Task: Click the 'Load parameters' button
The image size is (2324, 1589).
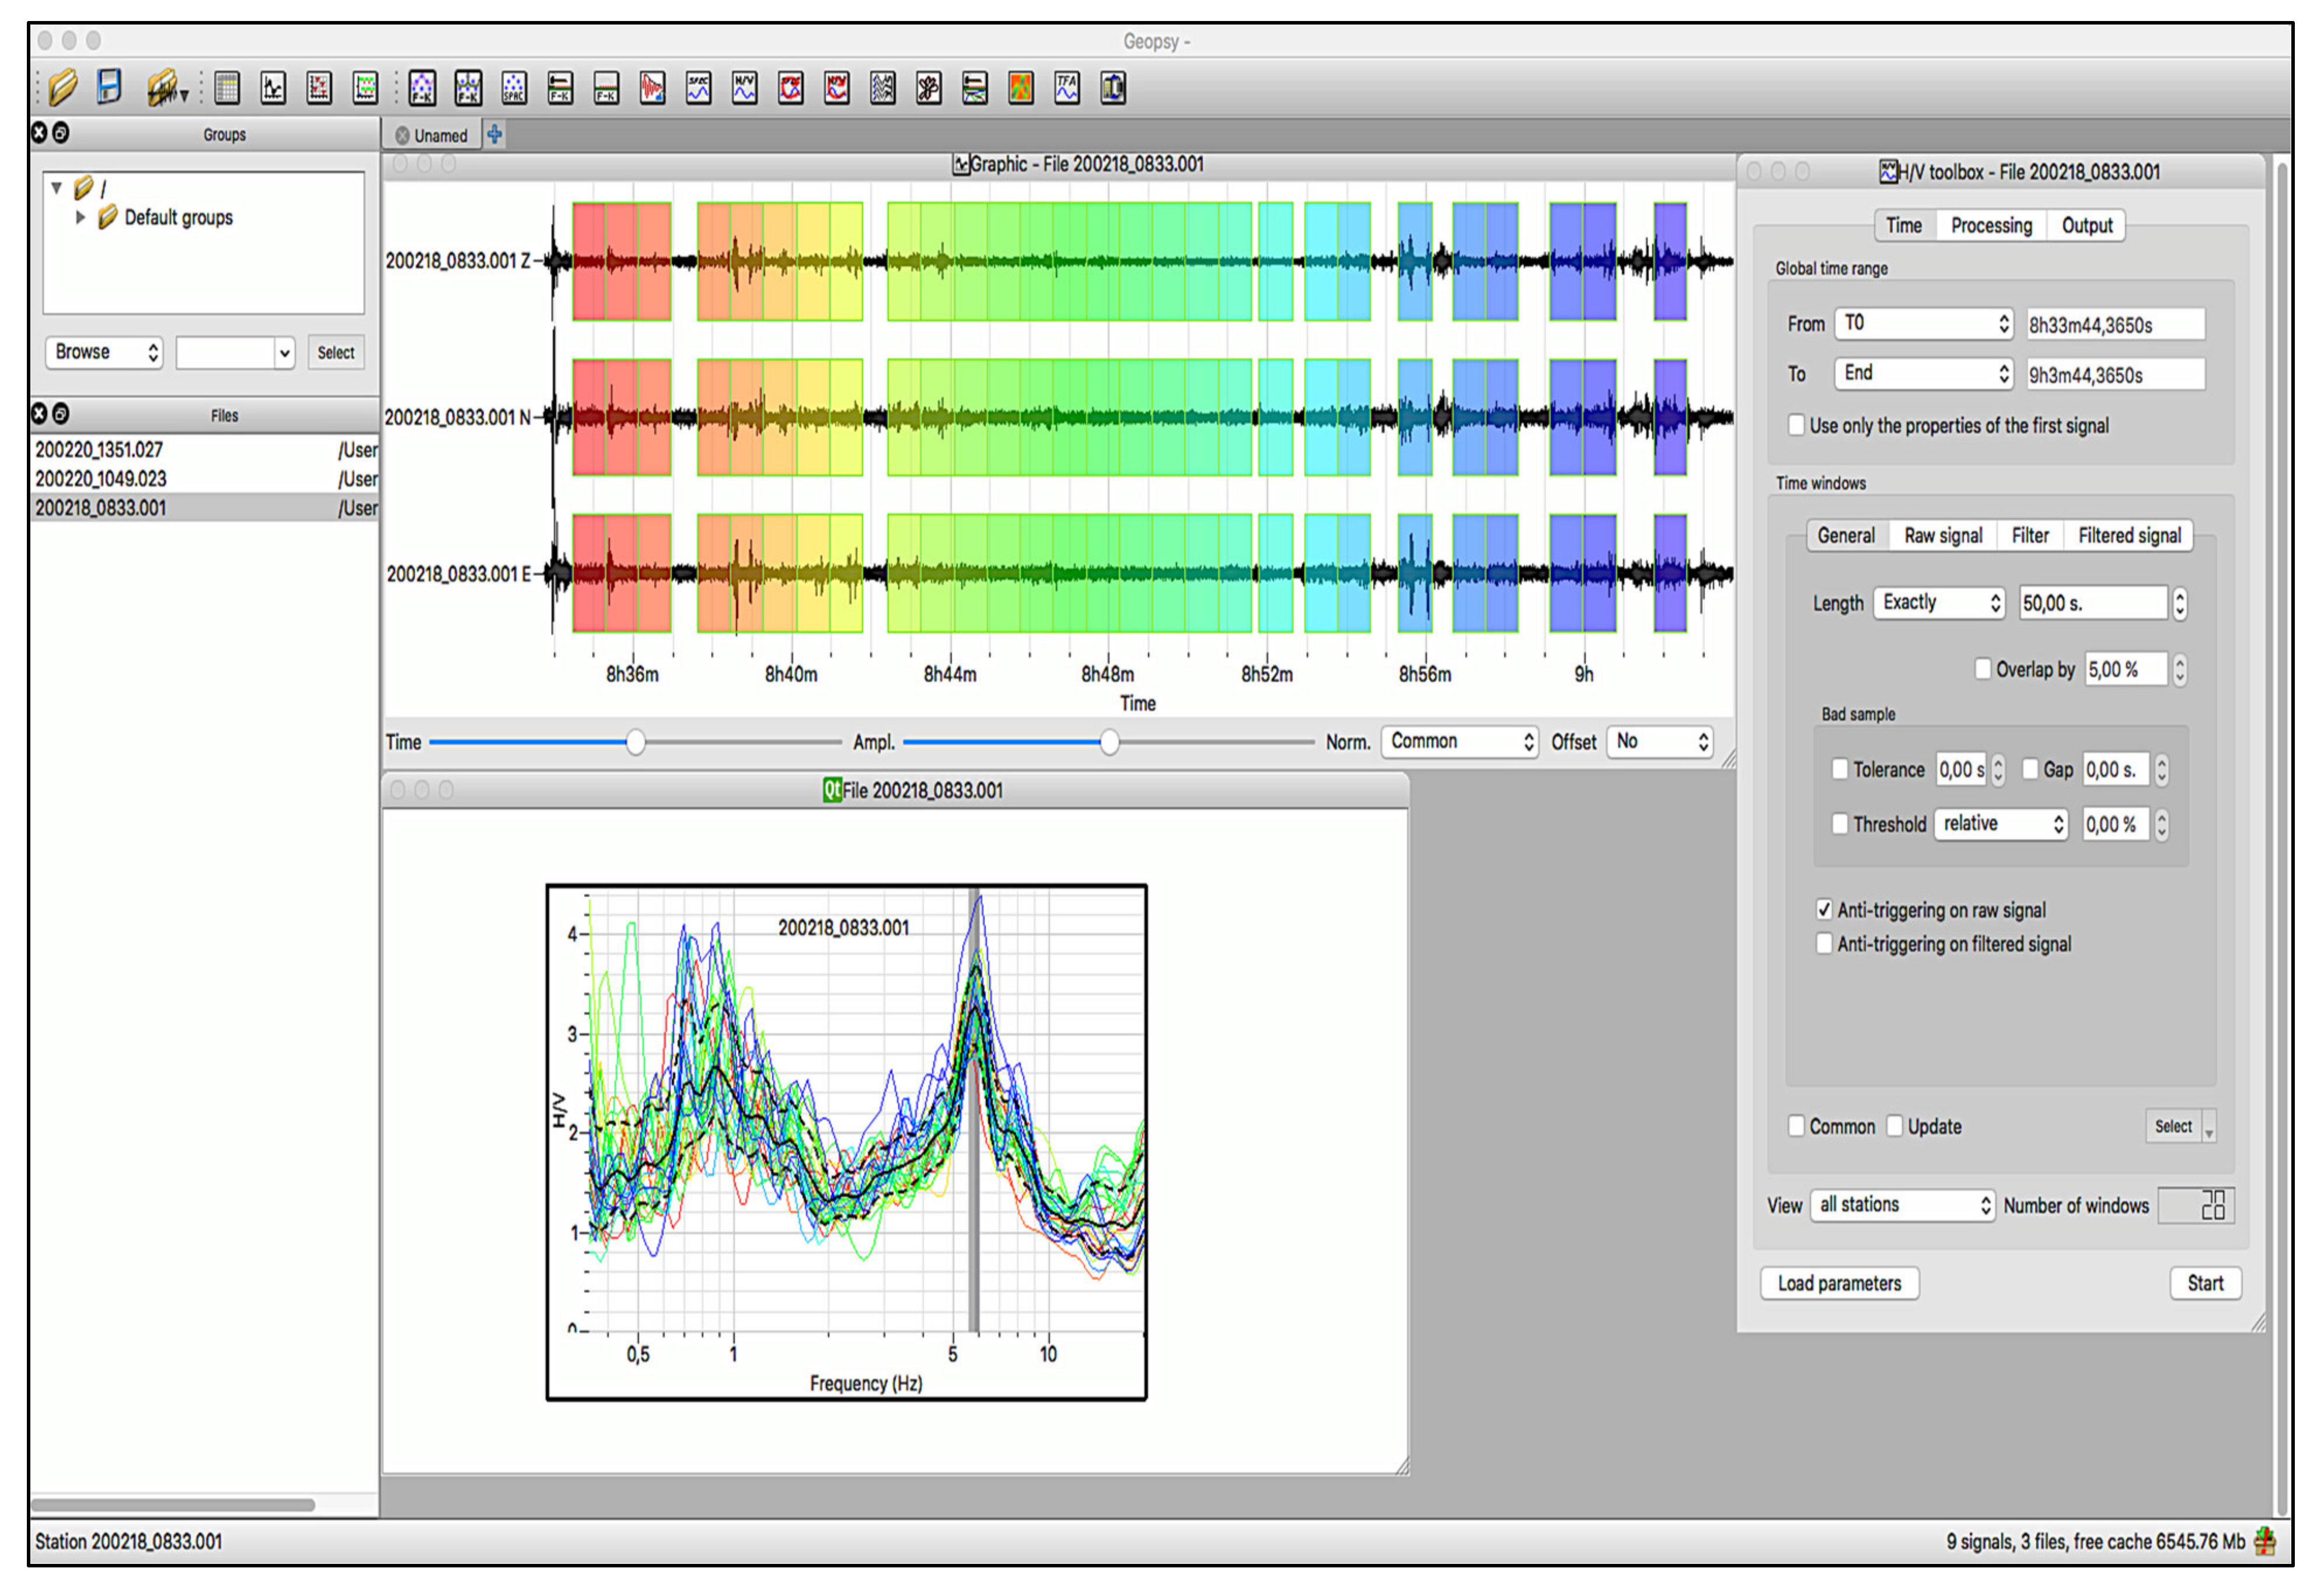Action: point(1839,1284)
